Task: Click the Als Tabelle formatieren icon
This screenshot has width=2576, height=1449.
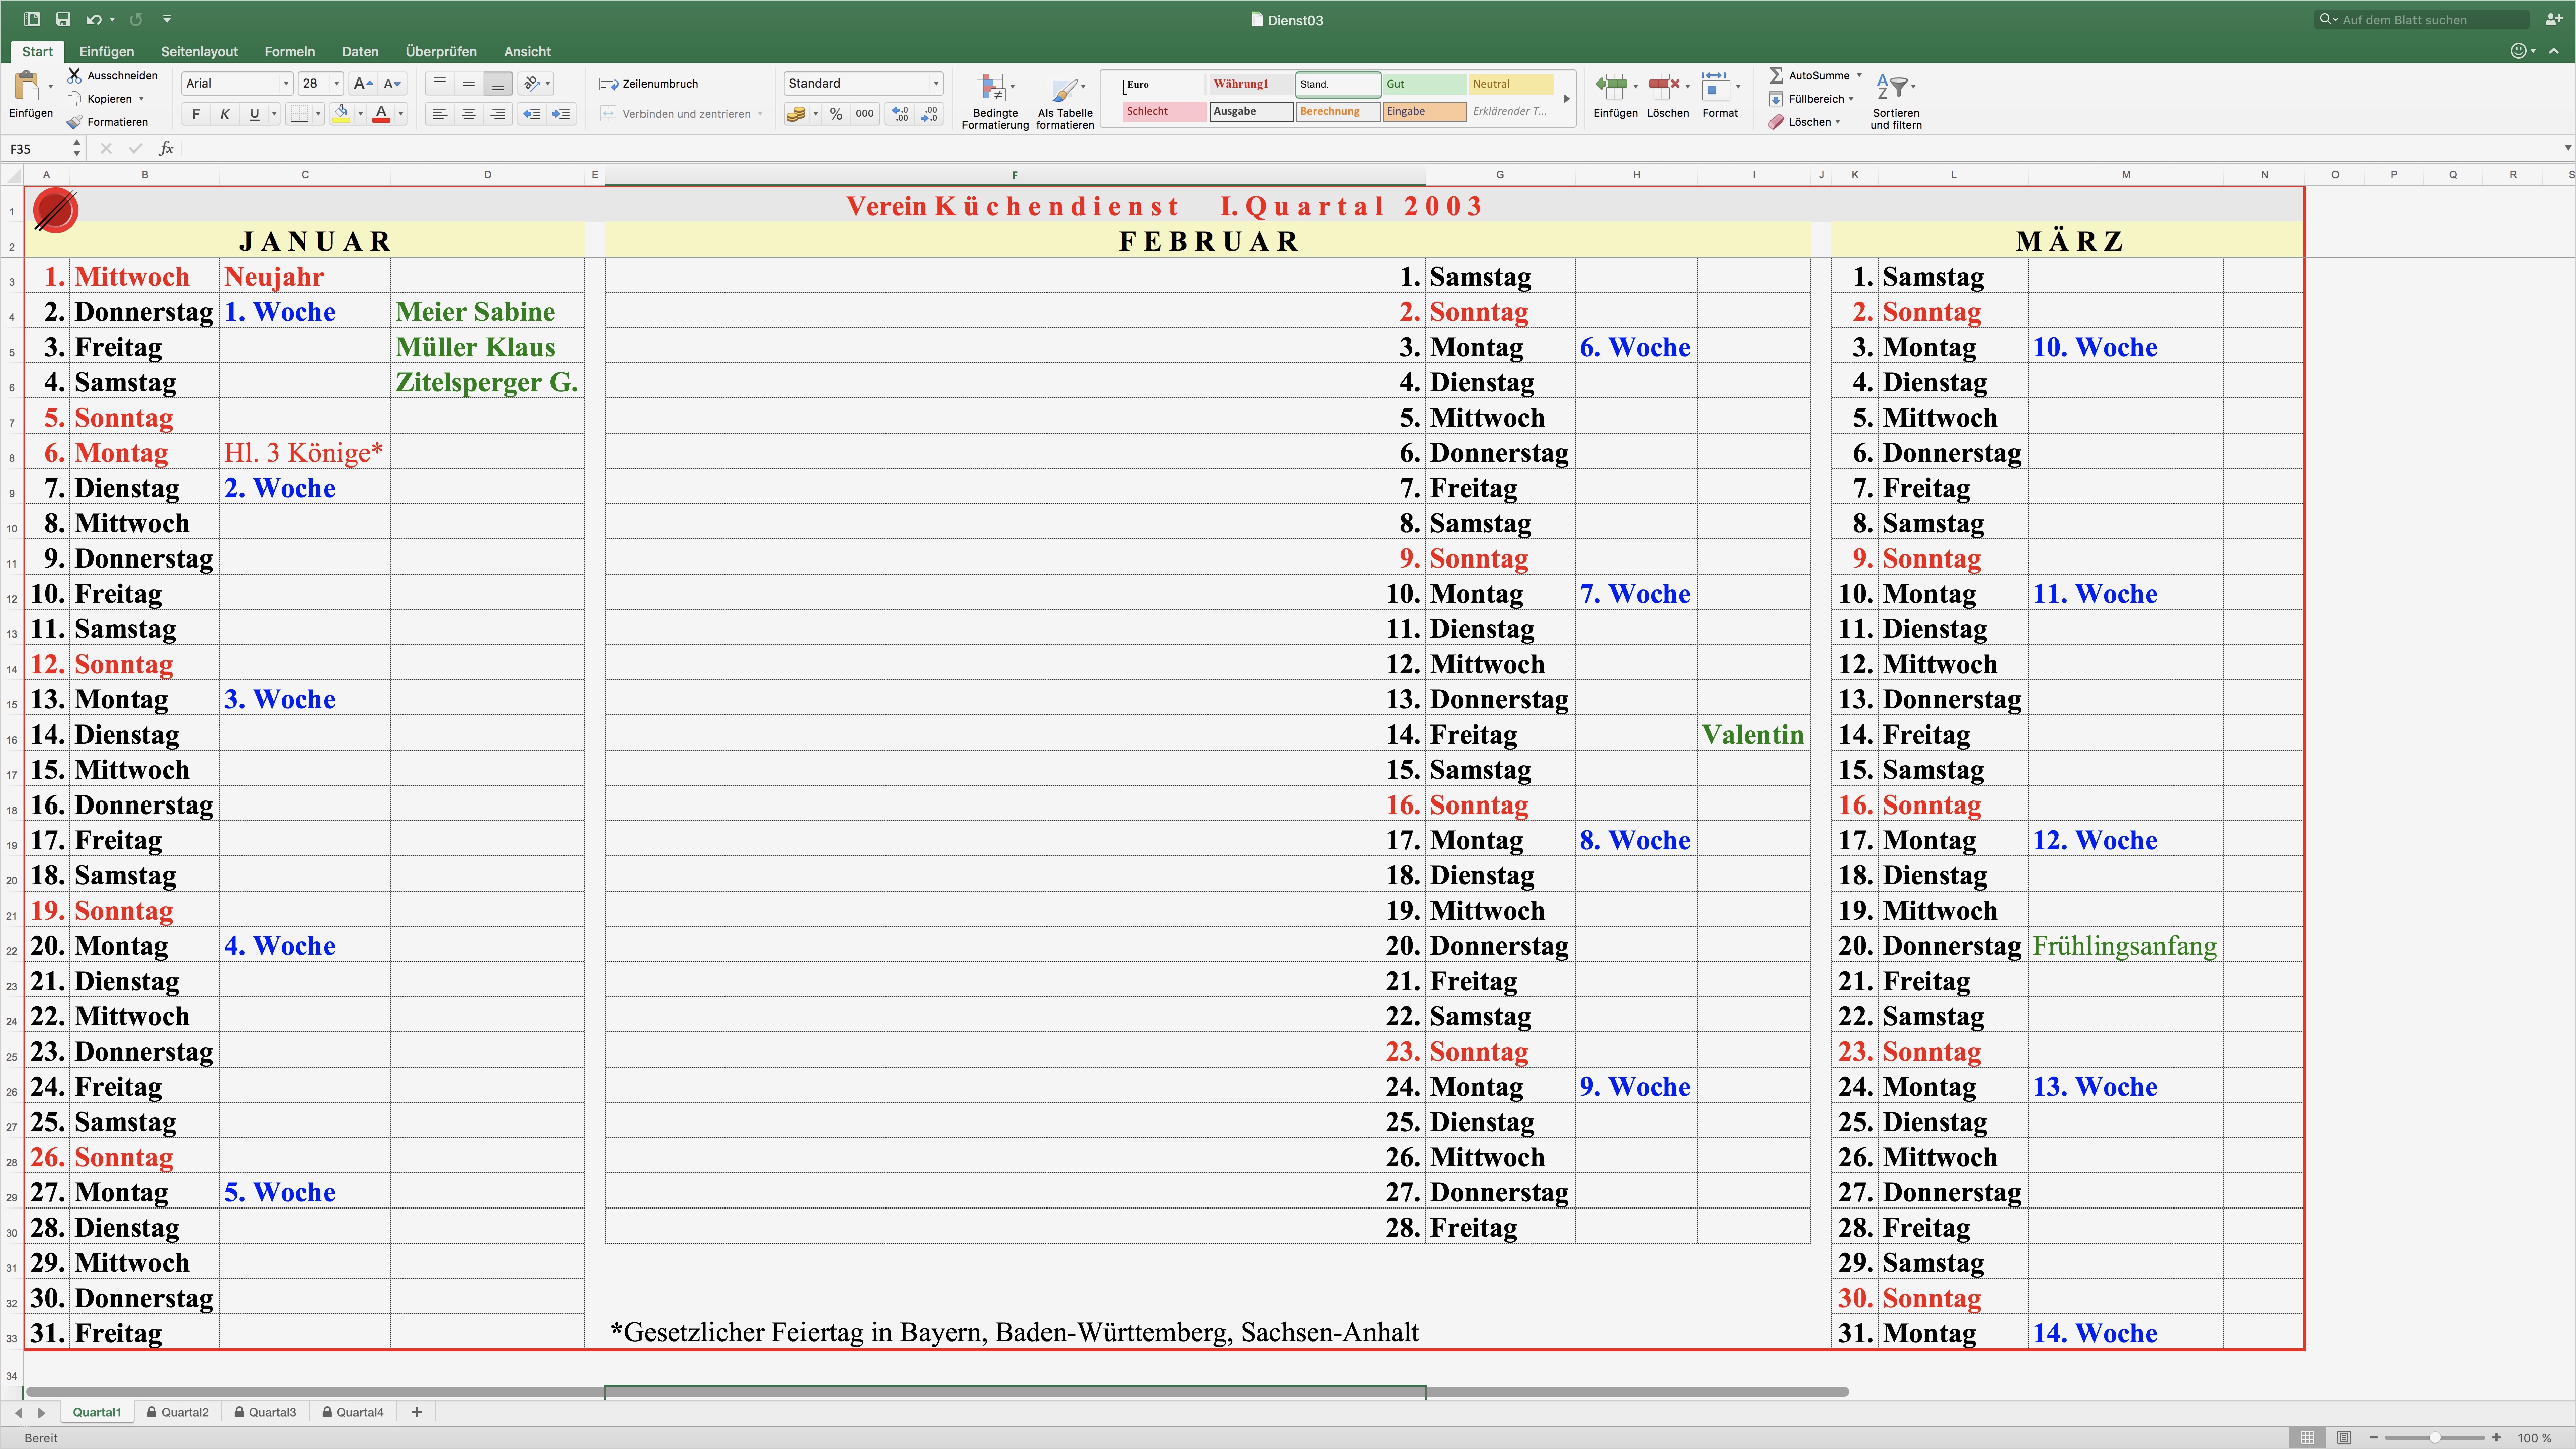Action: pyautogui.click(x=1060, y=88)
